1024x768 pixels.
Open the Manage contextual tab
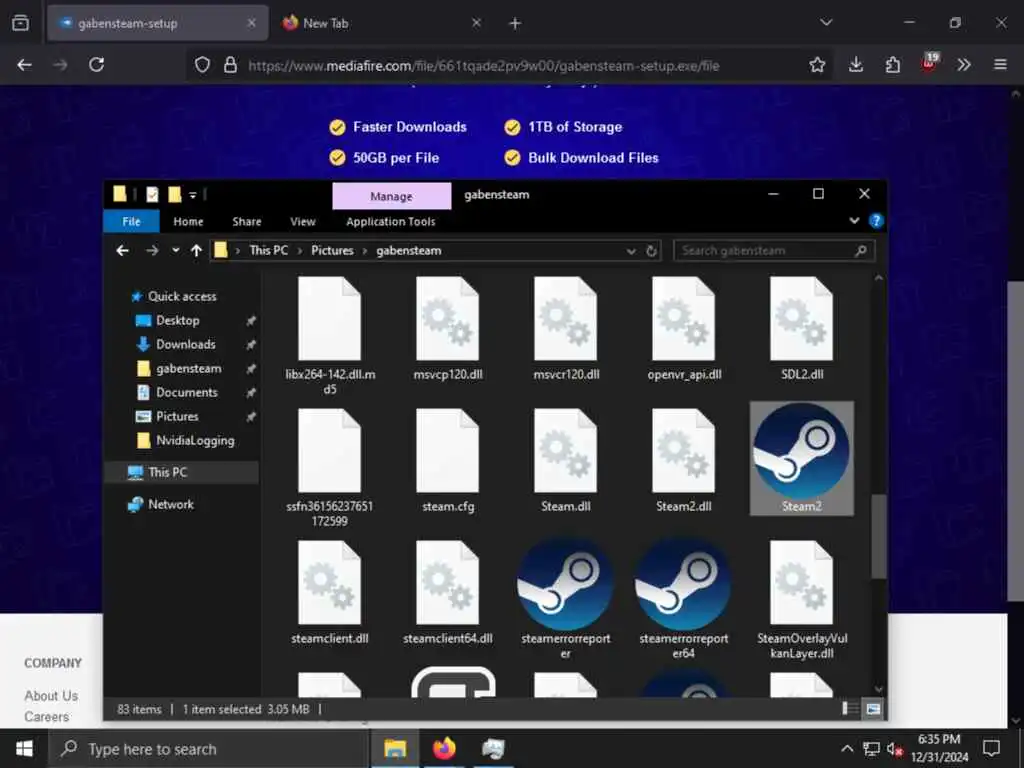[x=392, y=196]
